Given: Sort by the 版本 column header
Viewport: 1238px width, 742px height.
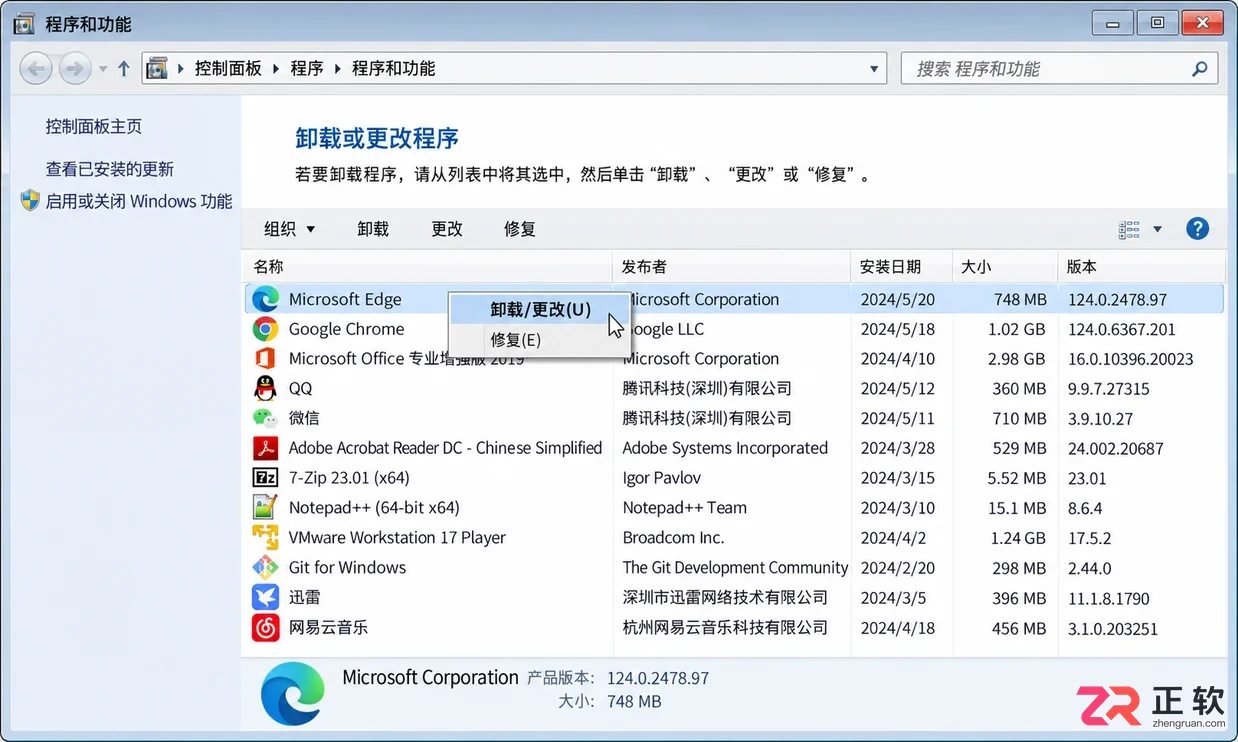Looking at the screenshot, I should (x=1142, y=267).
